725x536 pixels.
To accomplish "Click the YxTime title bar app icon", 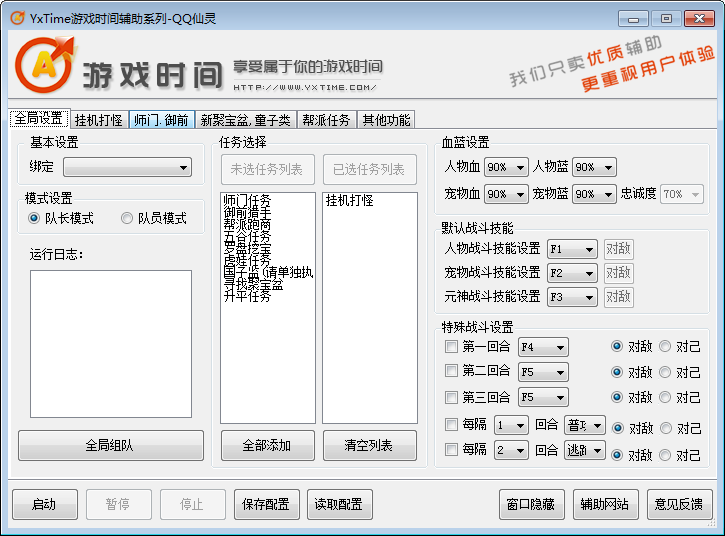I will pos(16,17).
